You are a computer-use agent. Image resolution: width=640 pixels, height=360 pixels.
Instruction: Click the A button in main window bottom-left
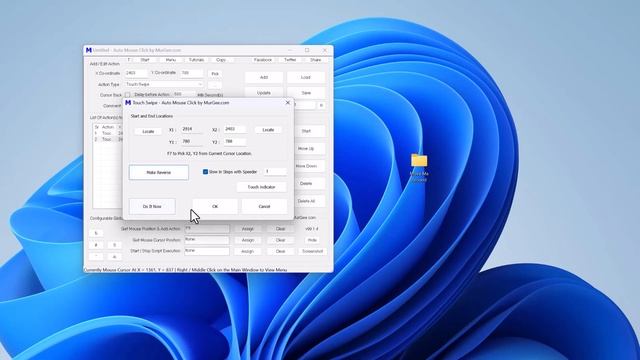(x=114, y=257)
